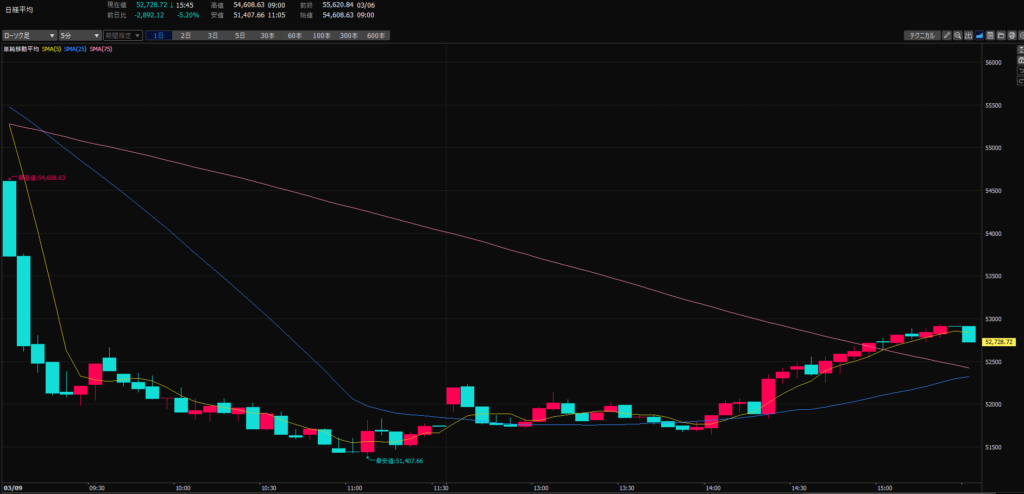Open the テクニカル settings button
1024x494 pixels.
(920, 35)
